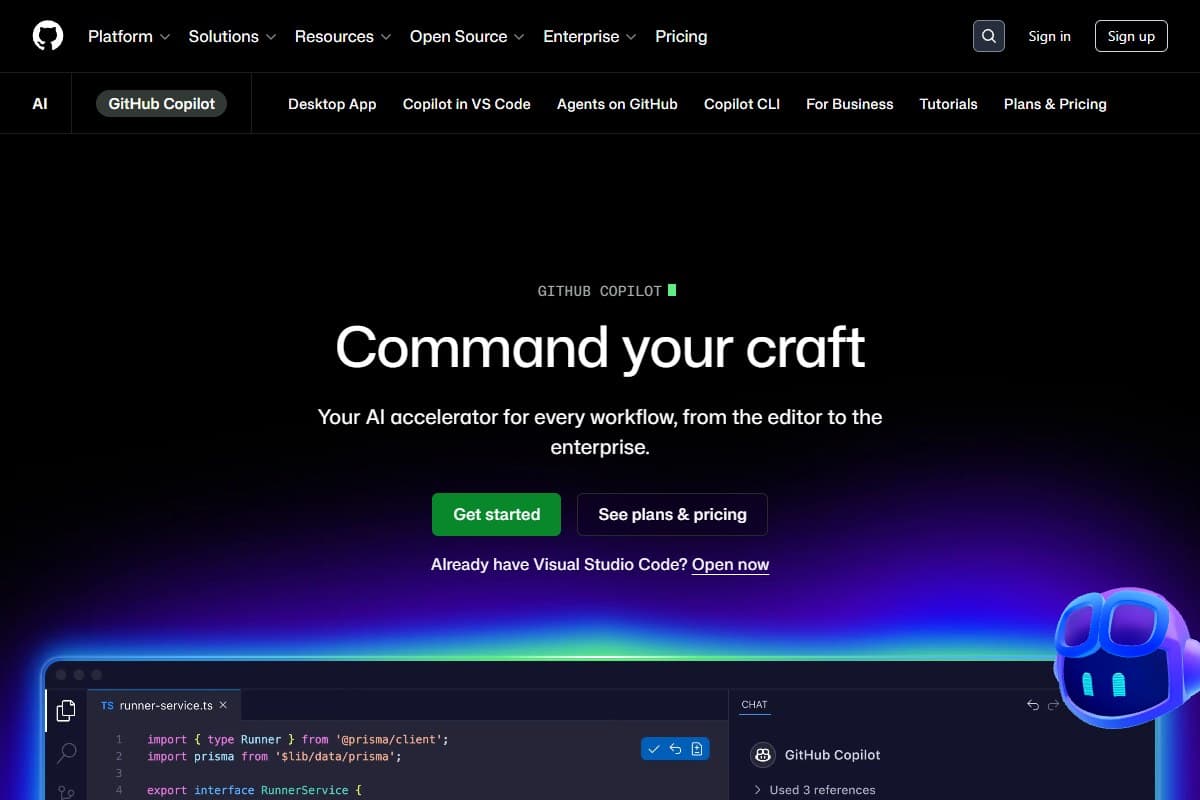Click the GITHUB COPILOT eyebrow label
The image size is (1200, 800).
tap(600, 291)
